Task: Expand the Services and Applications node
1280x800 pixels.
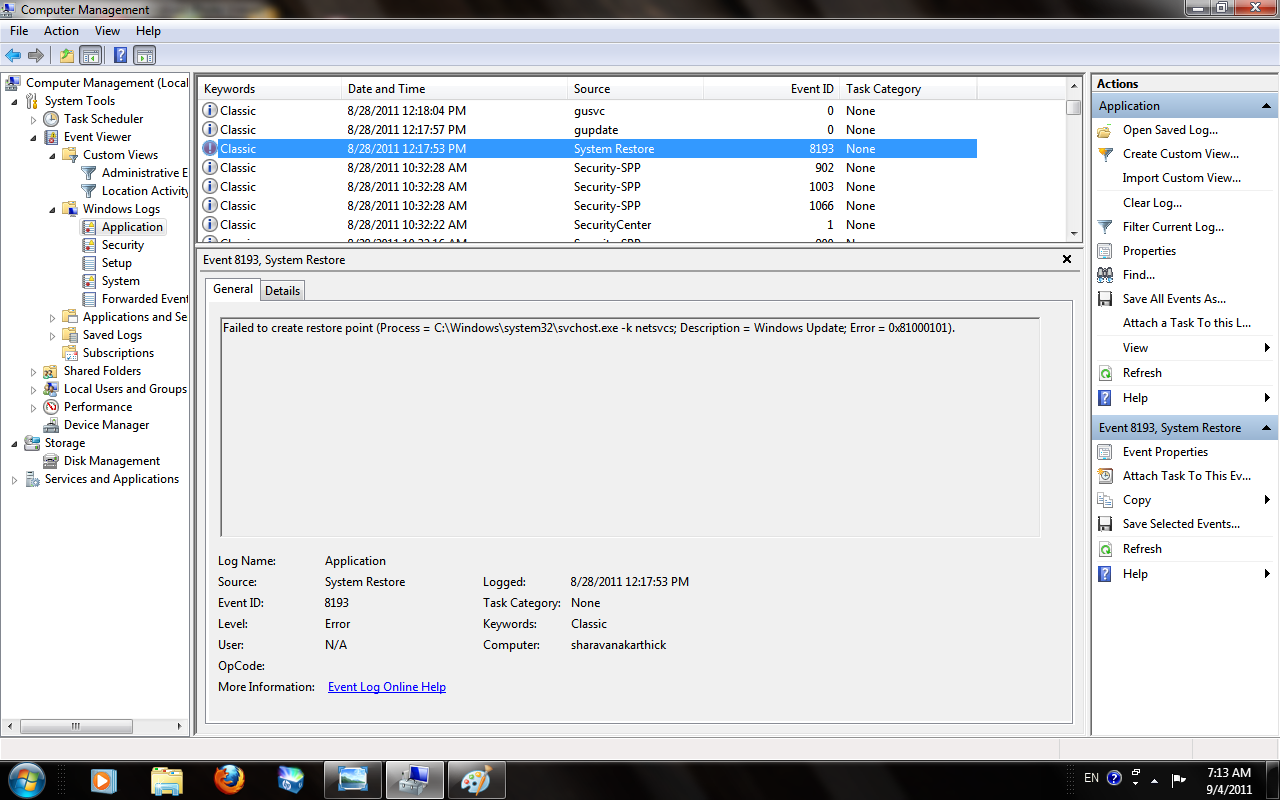Action: pyautogui.click(x=14, y=479)
